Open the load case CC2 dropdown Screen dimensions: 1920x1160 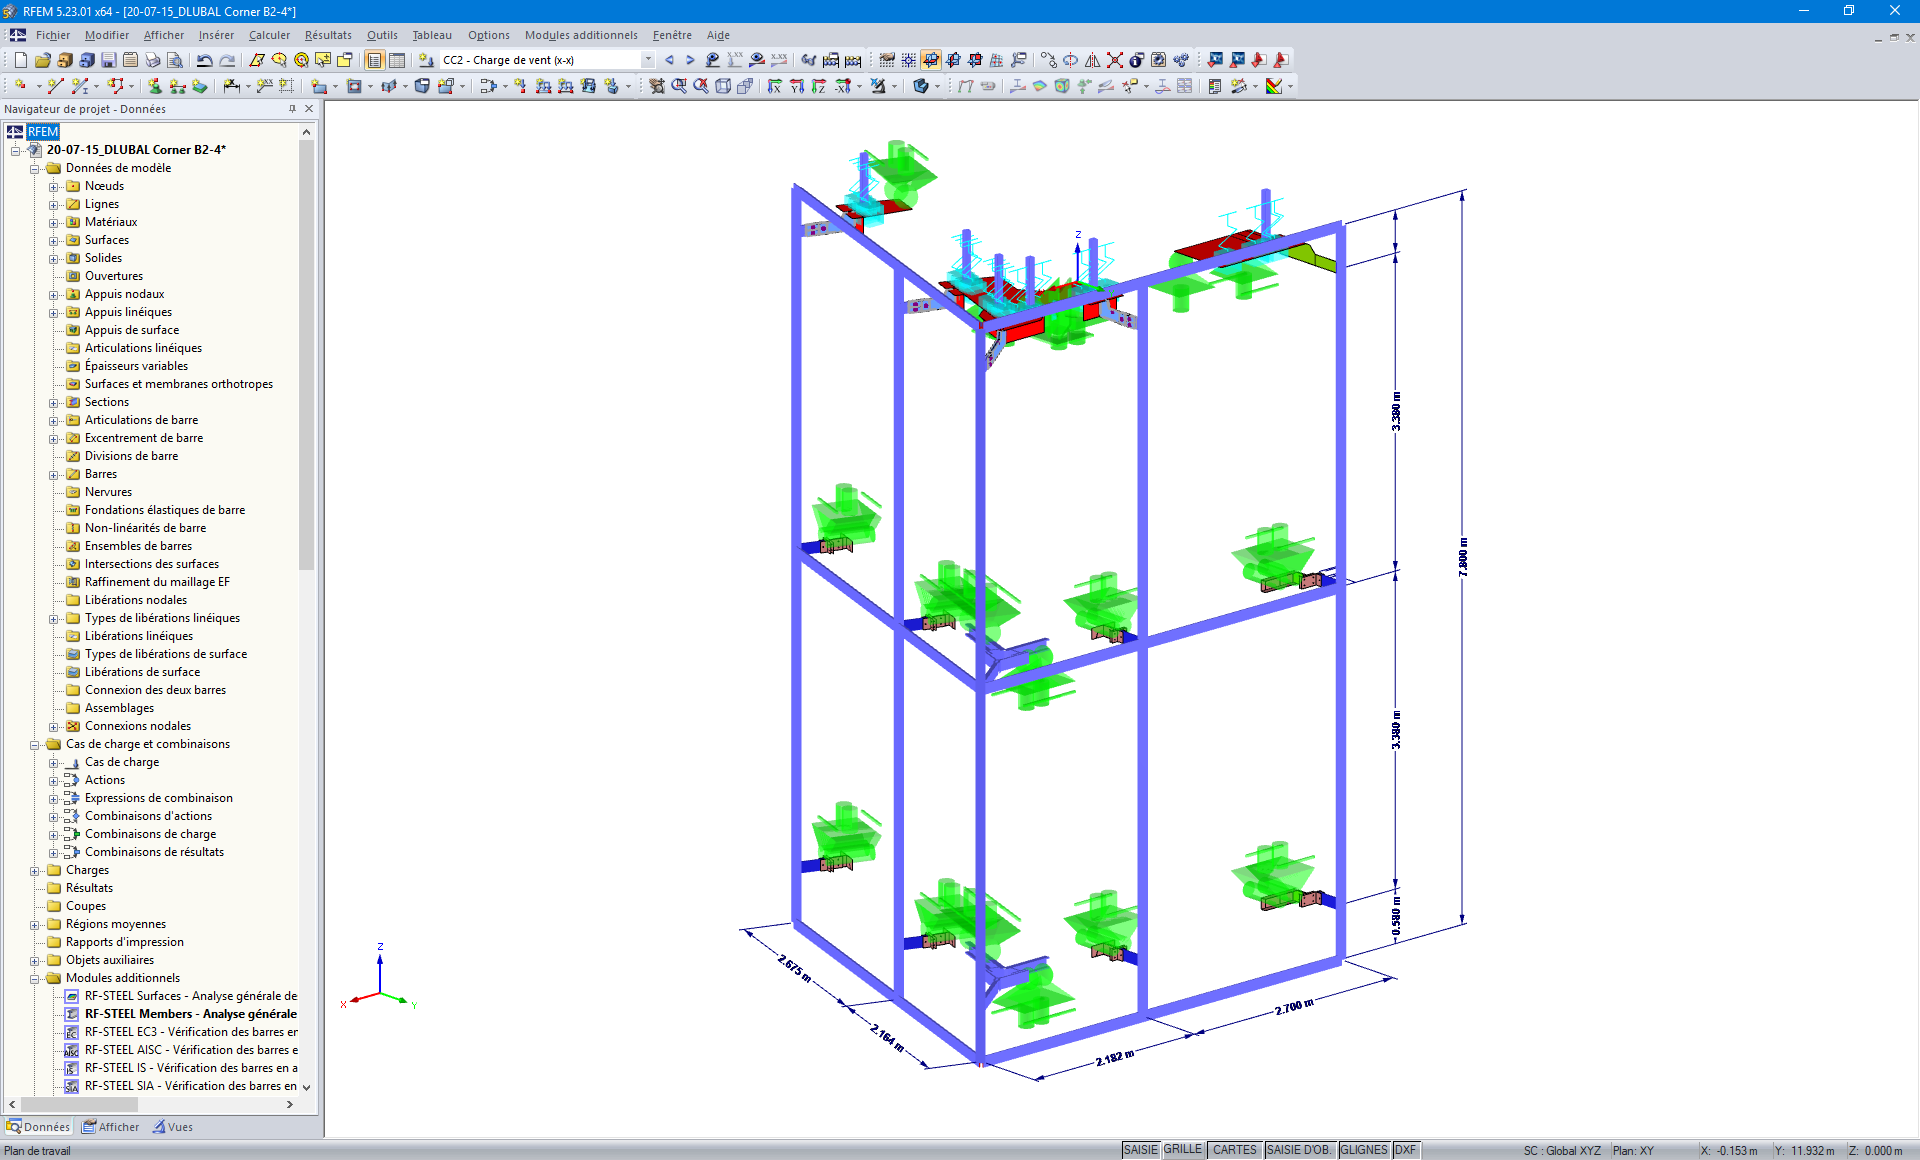click(x=648, y=60)
